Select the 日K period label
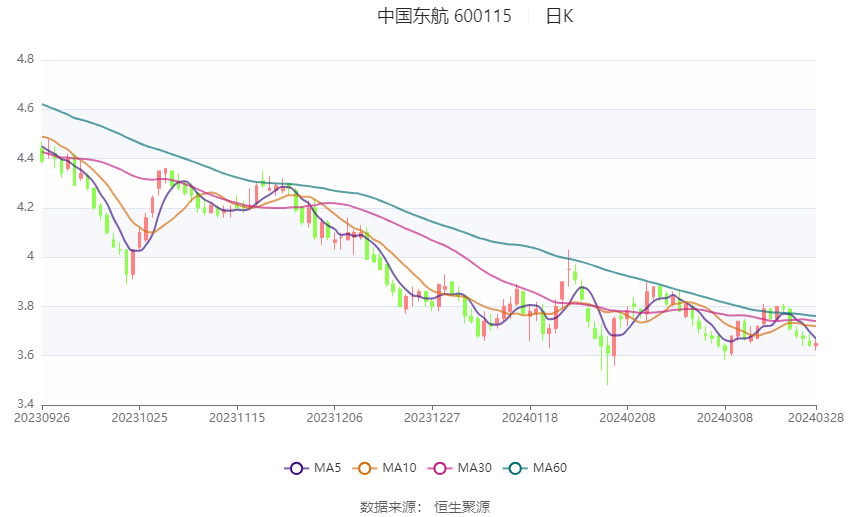850x517 pixels. pos(559,16)
